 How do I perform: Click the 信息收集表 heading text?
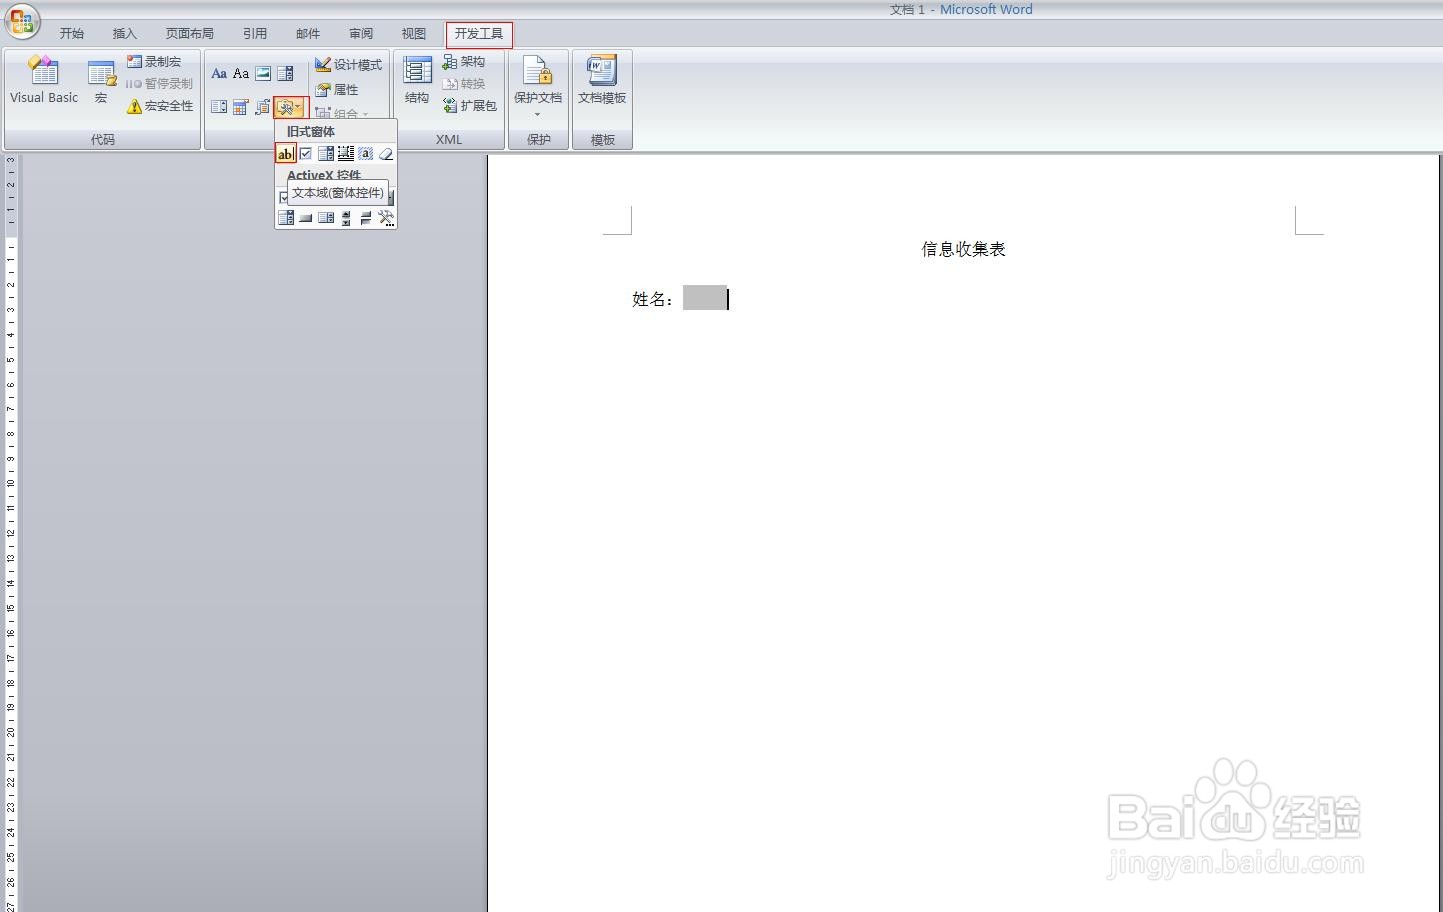coord(963,249)
